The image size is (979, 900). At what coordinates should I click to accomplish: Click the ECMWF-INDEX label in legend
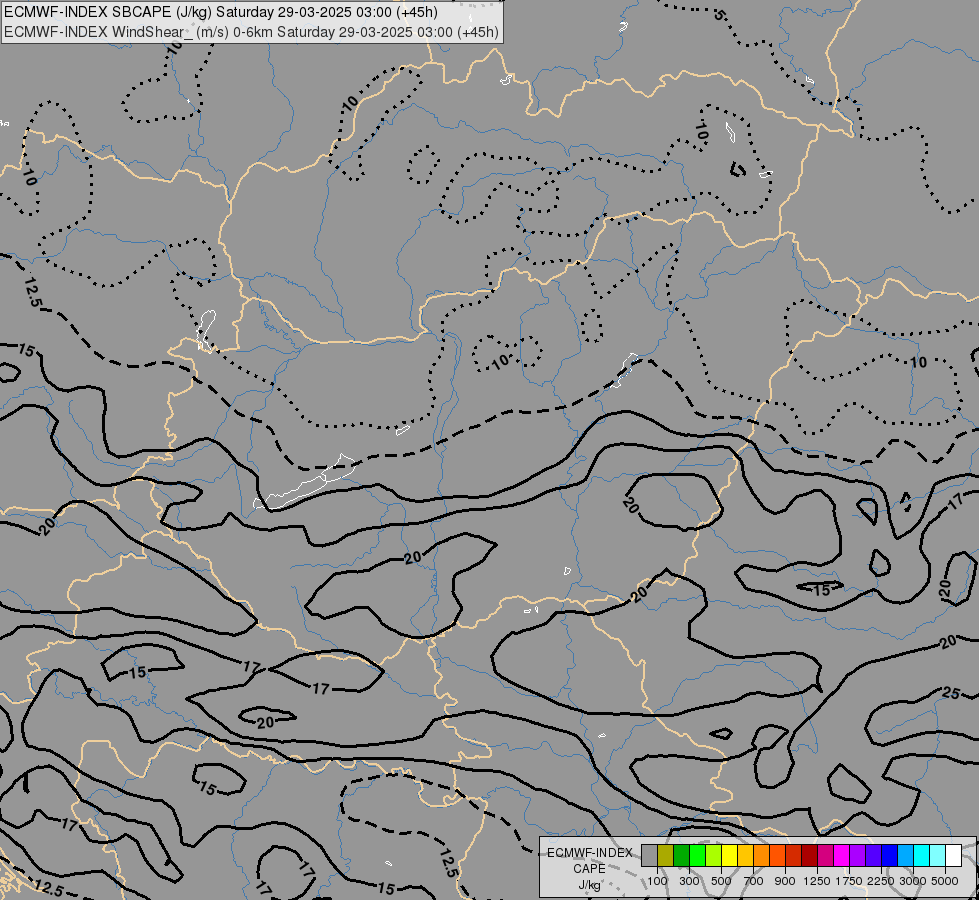click(589, 853)
